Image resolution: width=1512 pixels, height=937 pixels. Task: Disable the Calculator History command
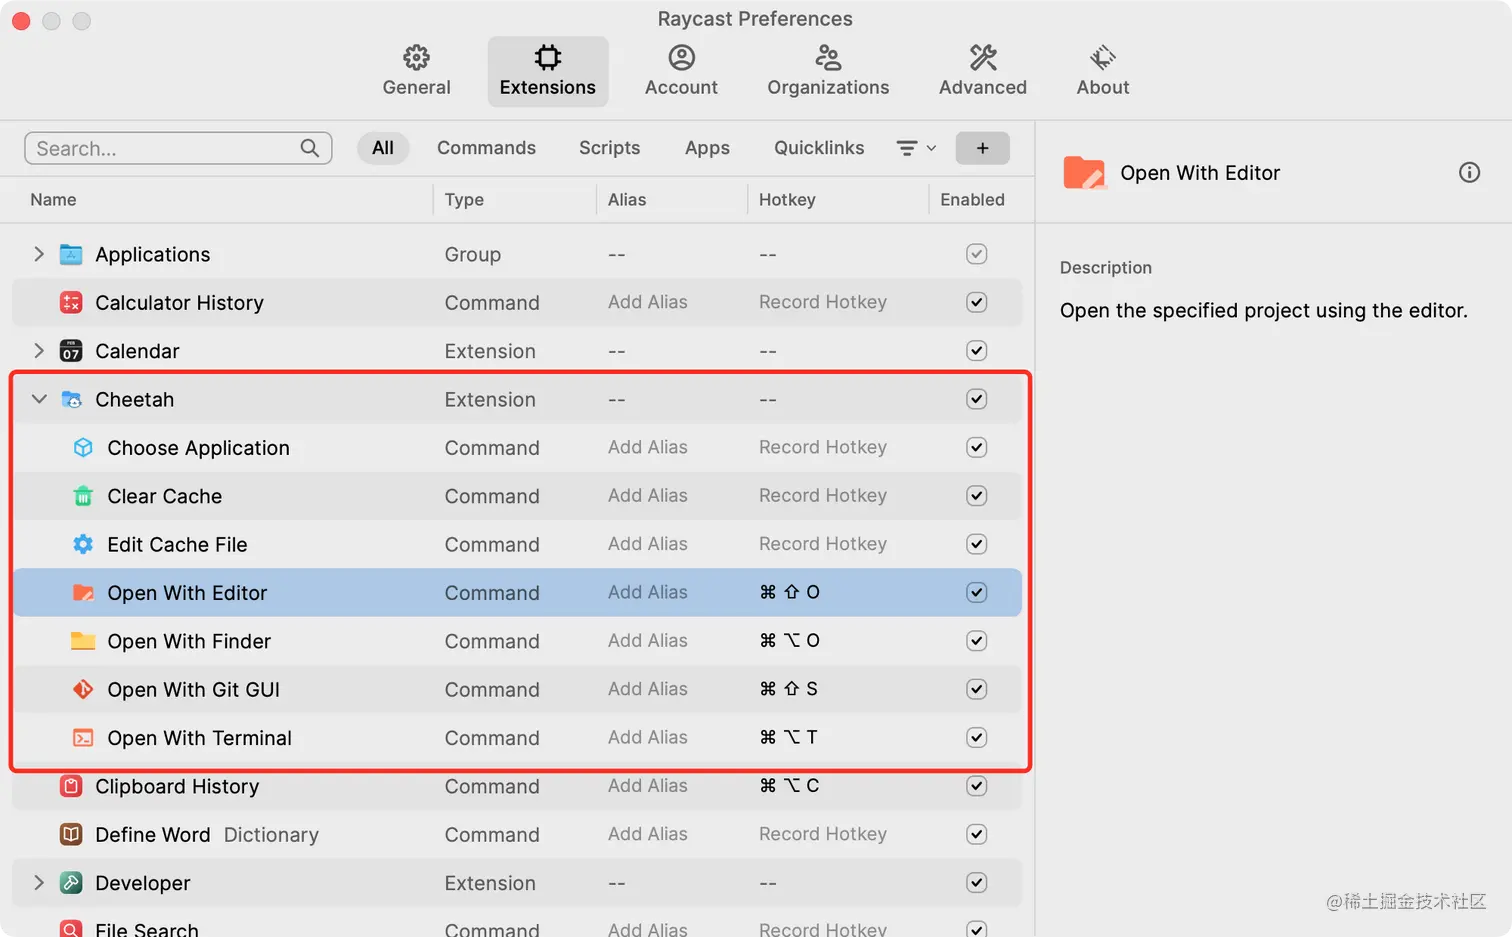click(977, 302)
